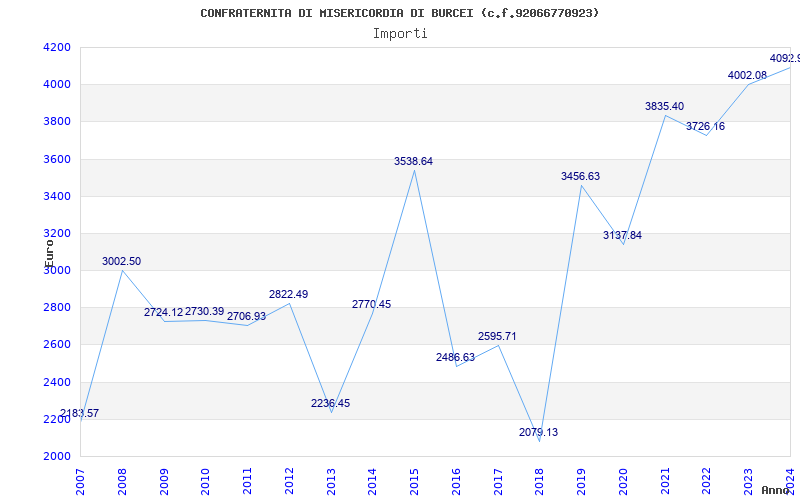Click y-axis value 4200
The image size is (800, 500).
pyautogui.click(x=57, y=47)
